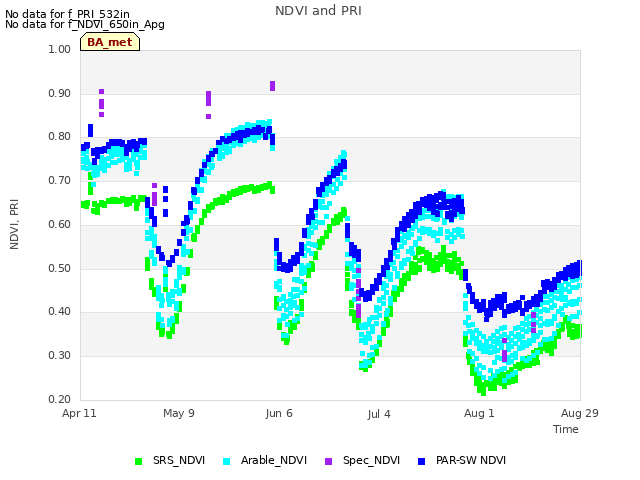Click the chart title NDVI and PRI
The width and height of the screenshot is (640, 480).
point(318,11)
